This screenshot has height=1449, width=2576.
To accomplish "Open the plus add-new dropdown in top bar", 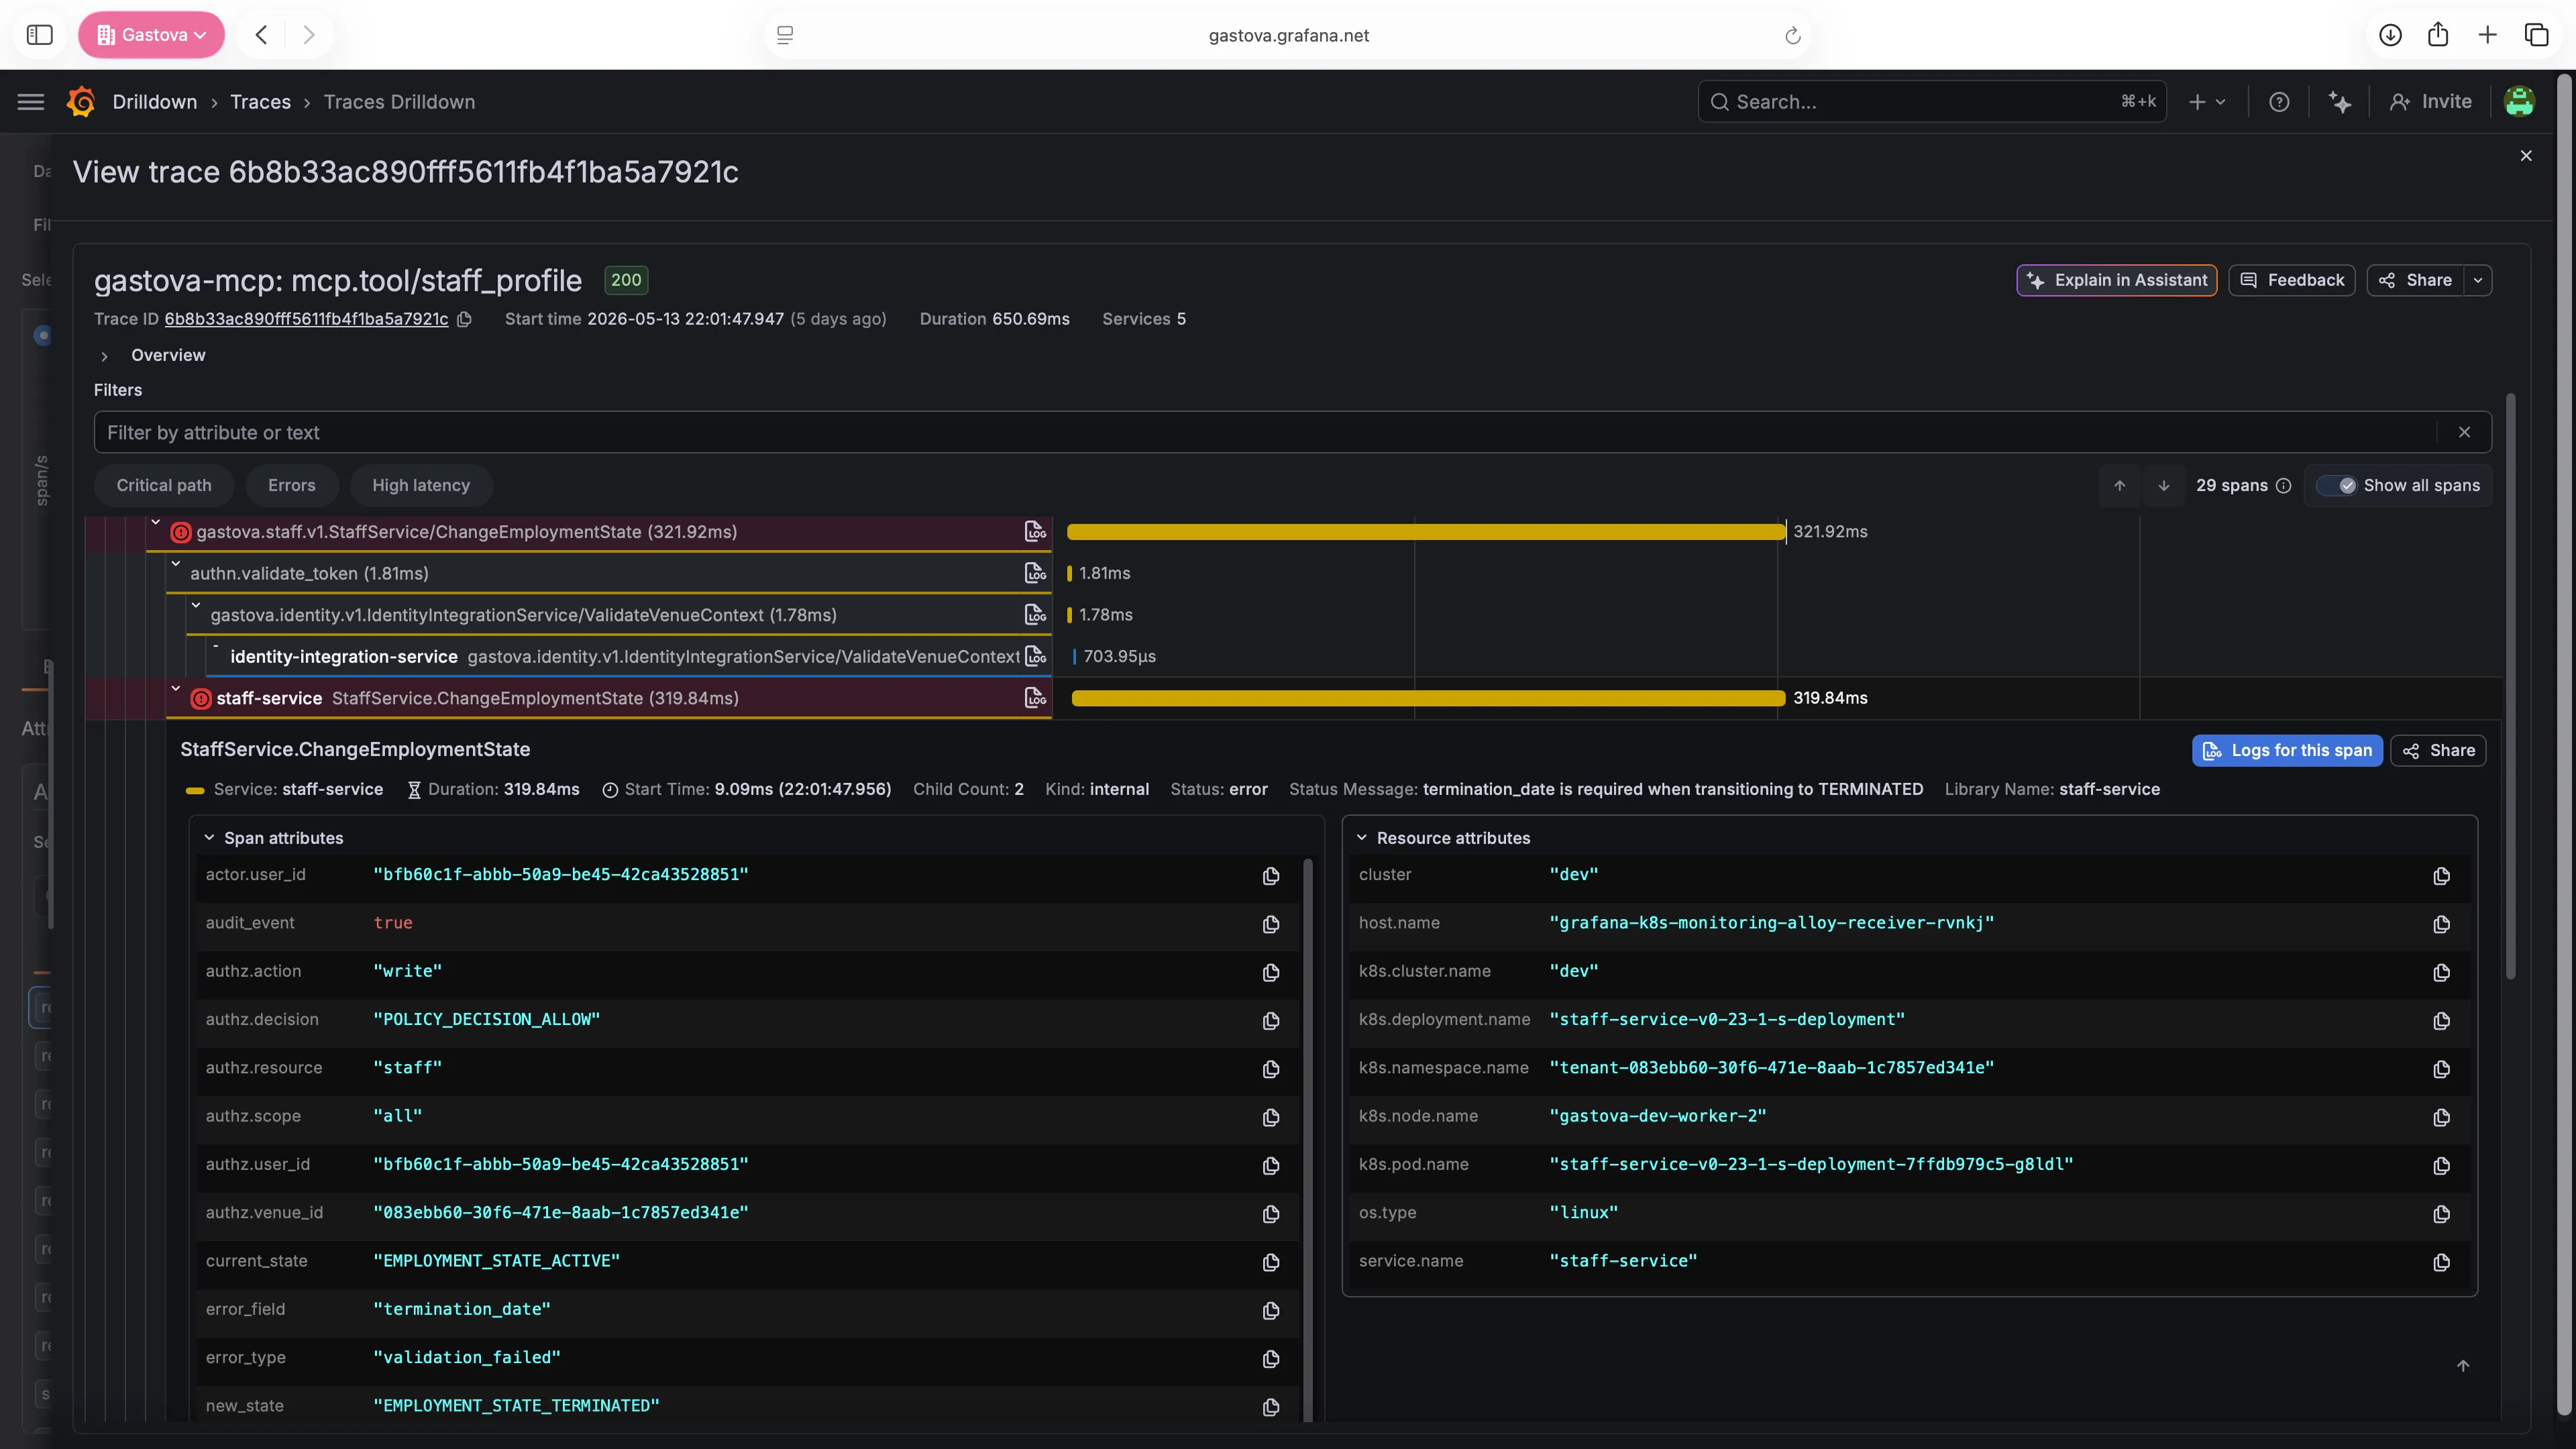I will (x=2206, y=102).
